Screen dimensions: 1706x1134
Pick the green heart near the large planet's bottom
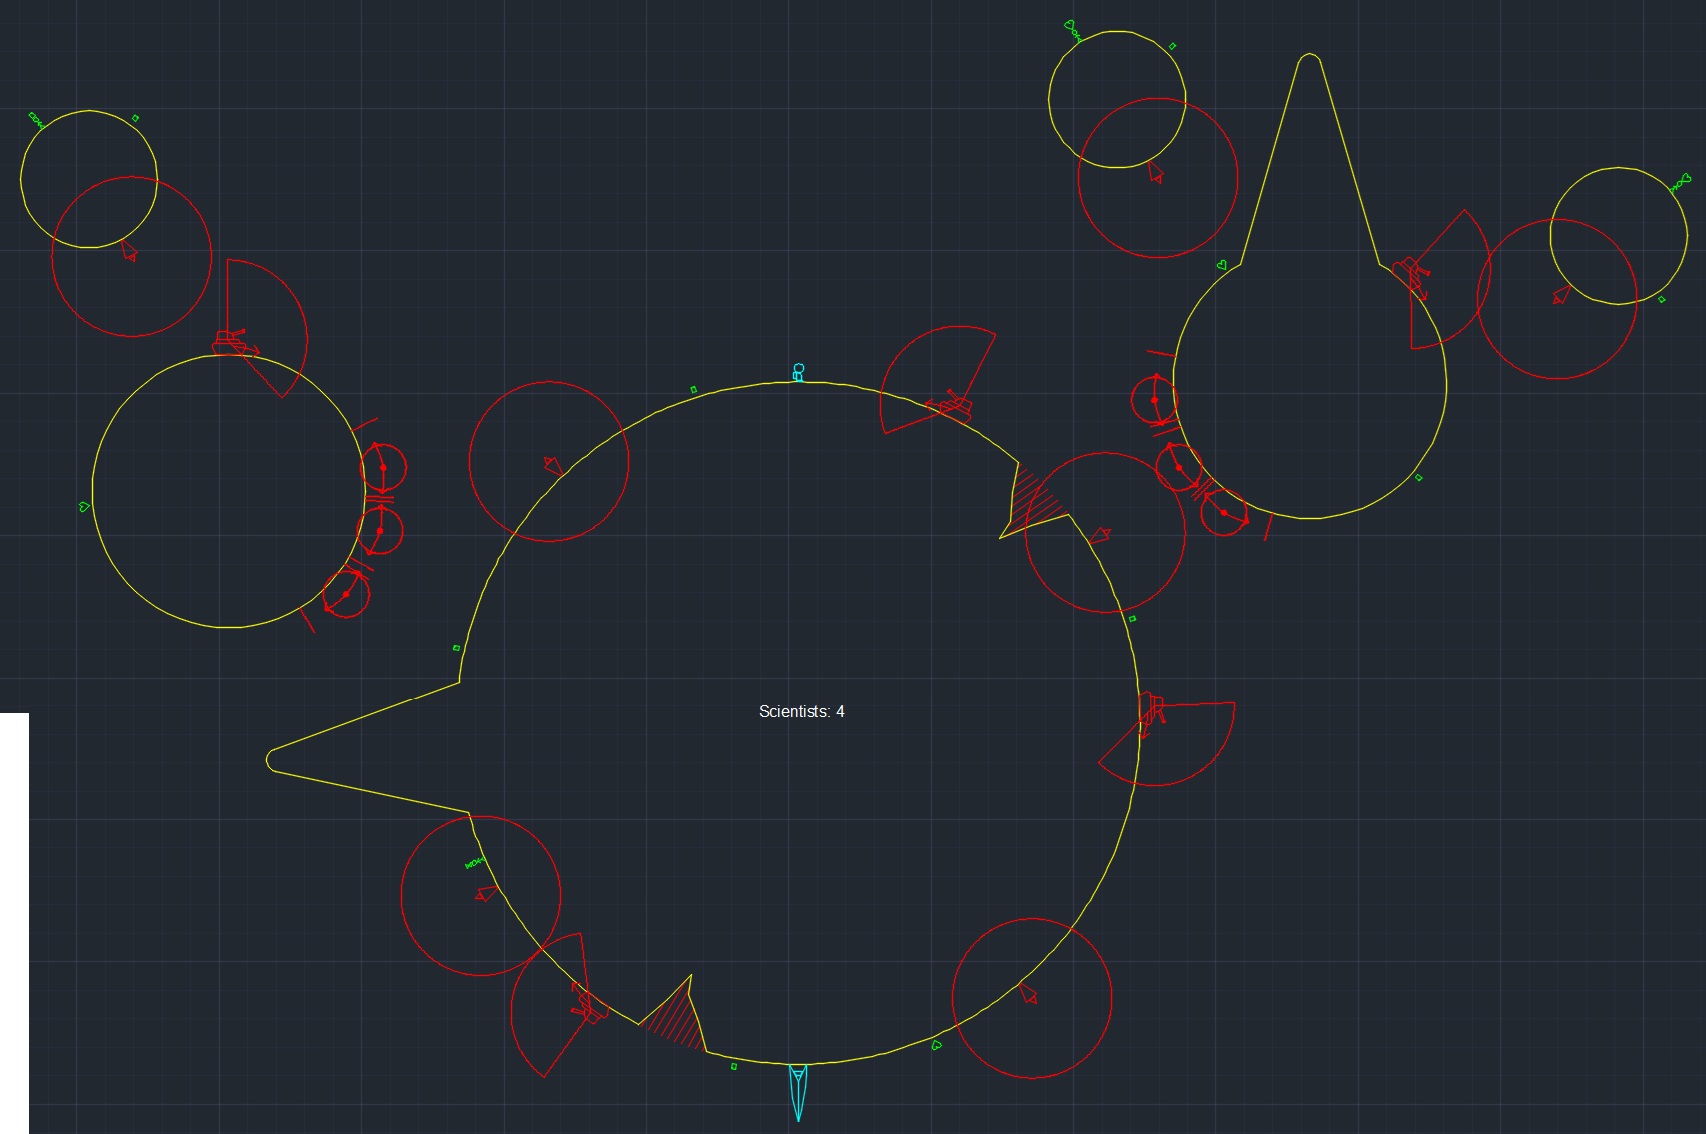tap(936, 1045)
